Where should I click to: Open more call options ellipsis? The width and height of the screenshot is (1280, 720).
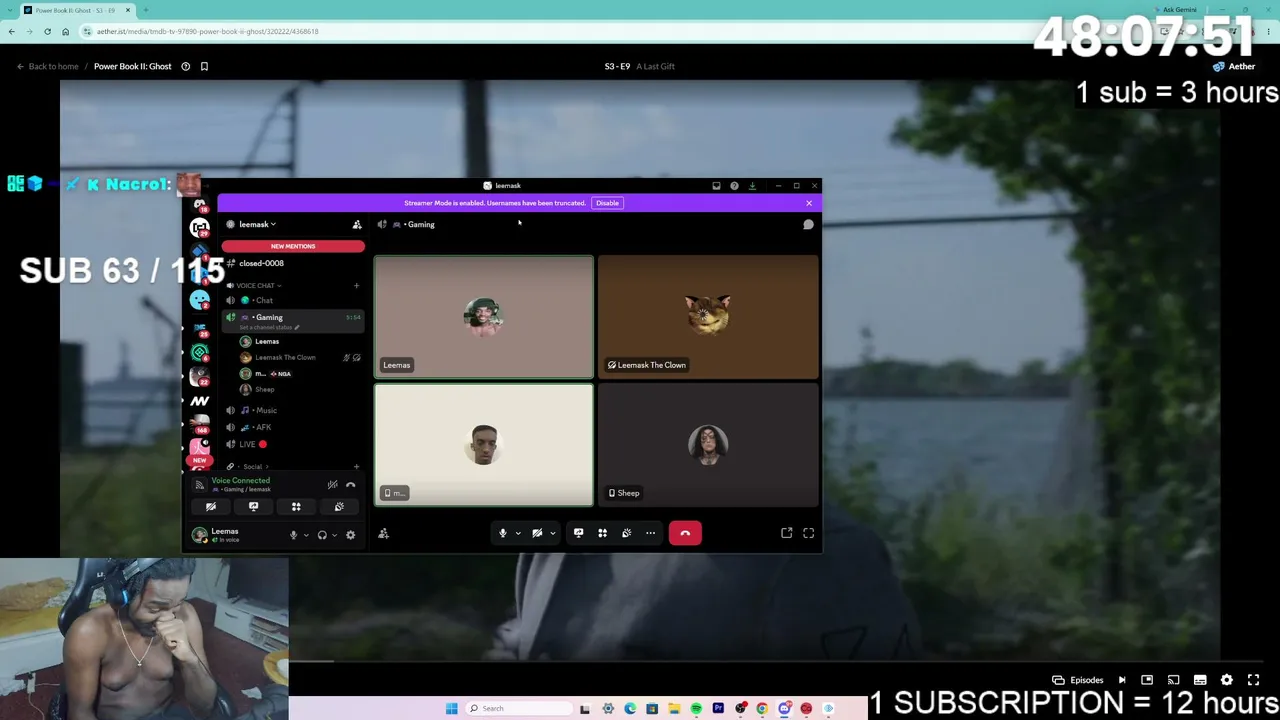coord(650,533)
